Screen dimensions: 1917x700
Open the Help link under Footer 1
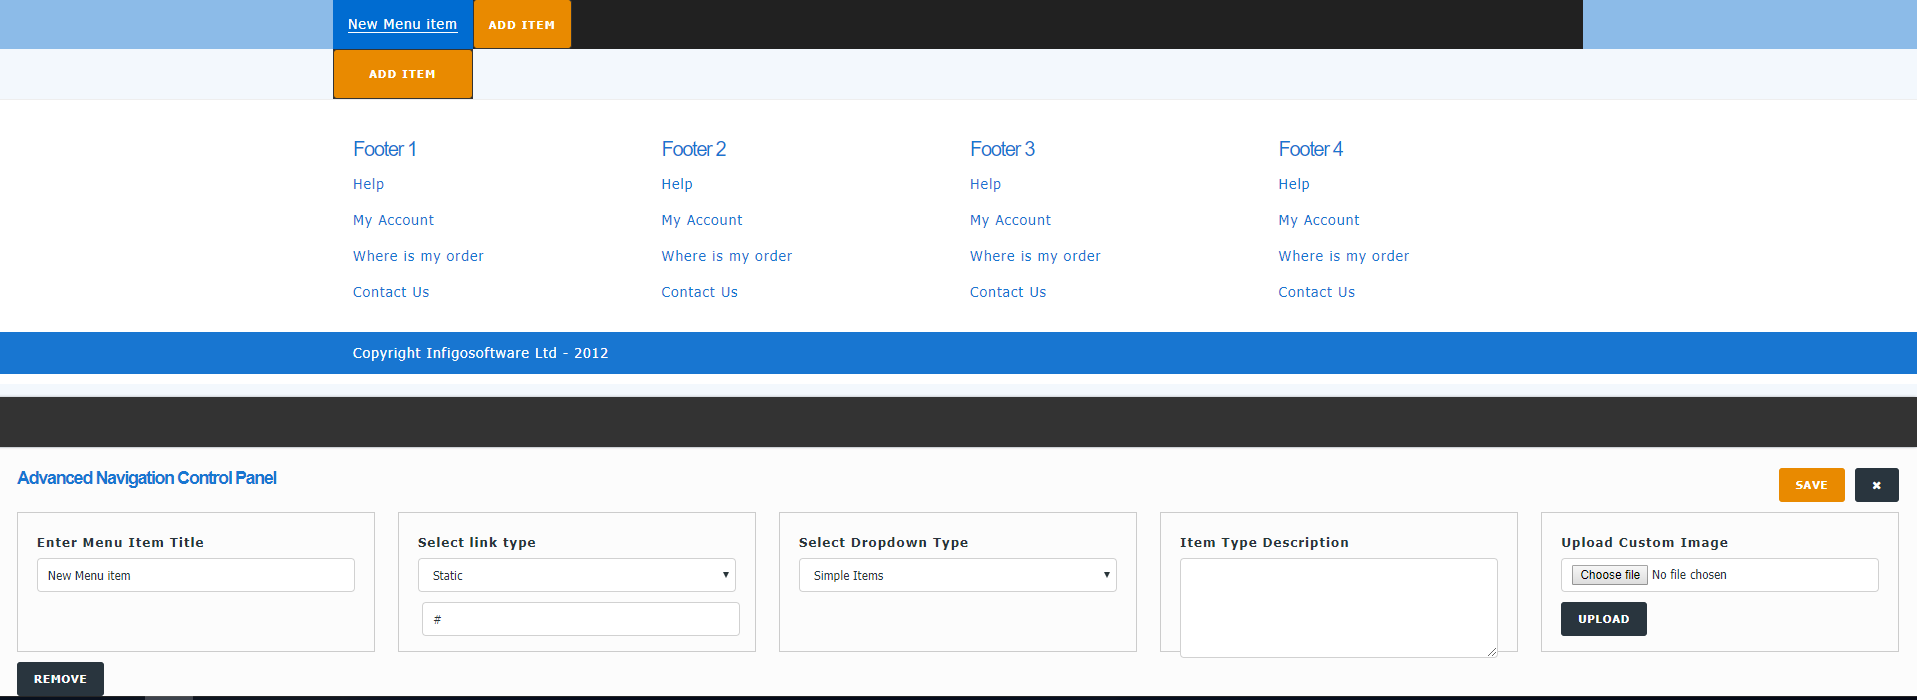pyautogui.click(x=368, y=184)
